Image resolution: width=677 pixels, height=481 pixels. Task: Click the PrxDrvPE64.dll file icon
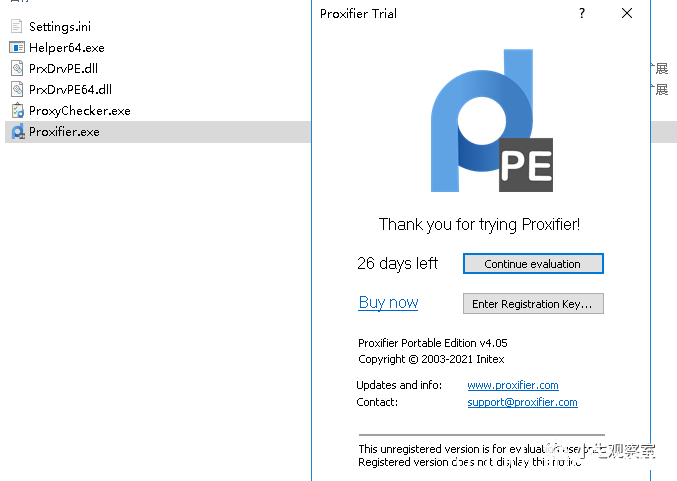tap(17, 89)
